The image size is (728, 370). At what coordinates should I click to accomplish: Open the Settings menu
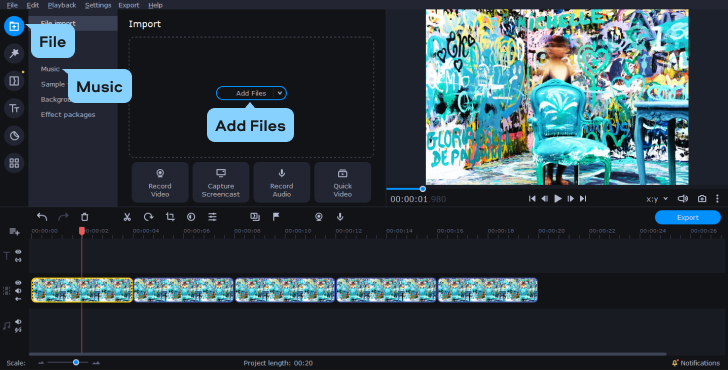tap(98, 5)
